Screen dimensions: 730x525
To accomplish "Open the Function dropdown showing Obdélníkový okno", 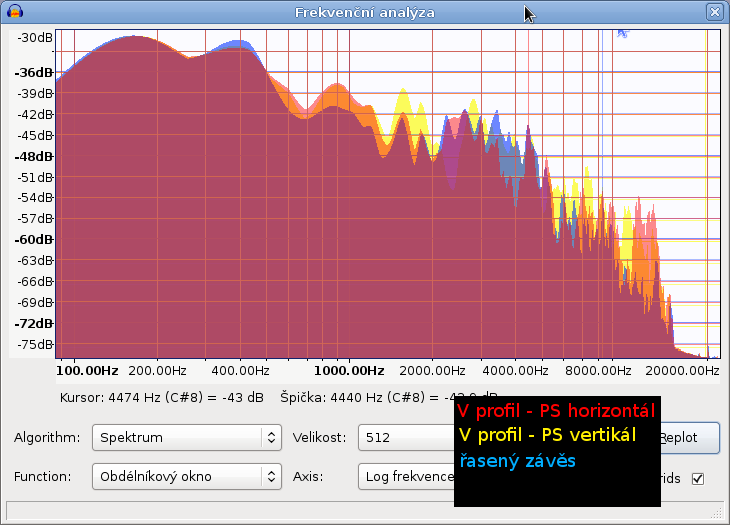I will 187,477.
